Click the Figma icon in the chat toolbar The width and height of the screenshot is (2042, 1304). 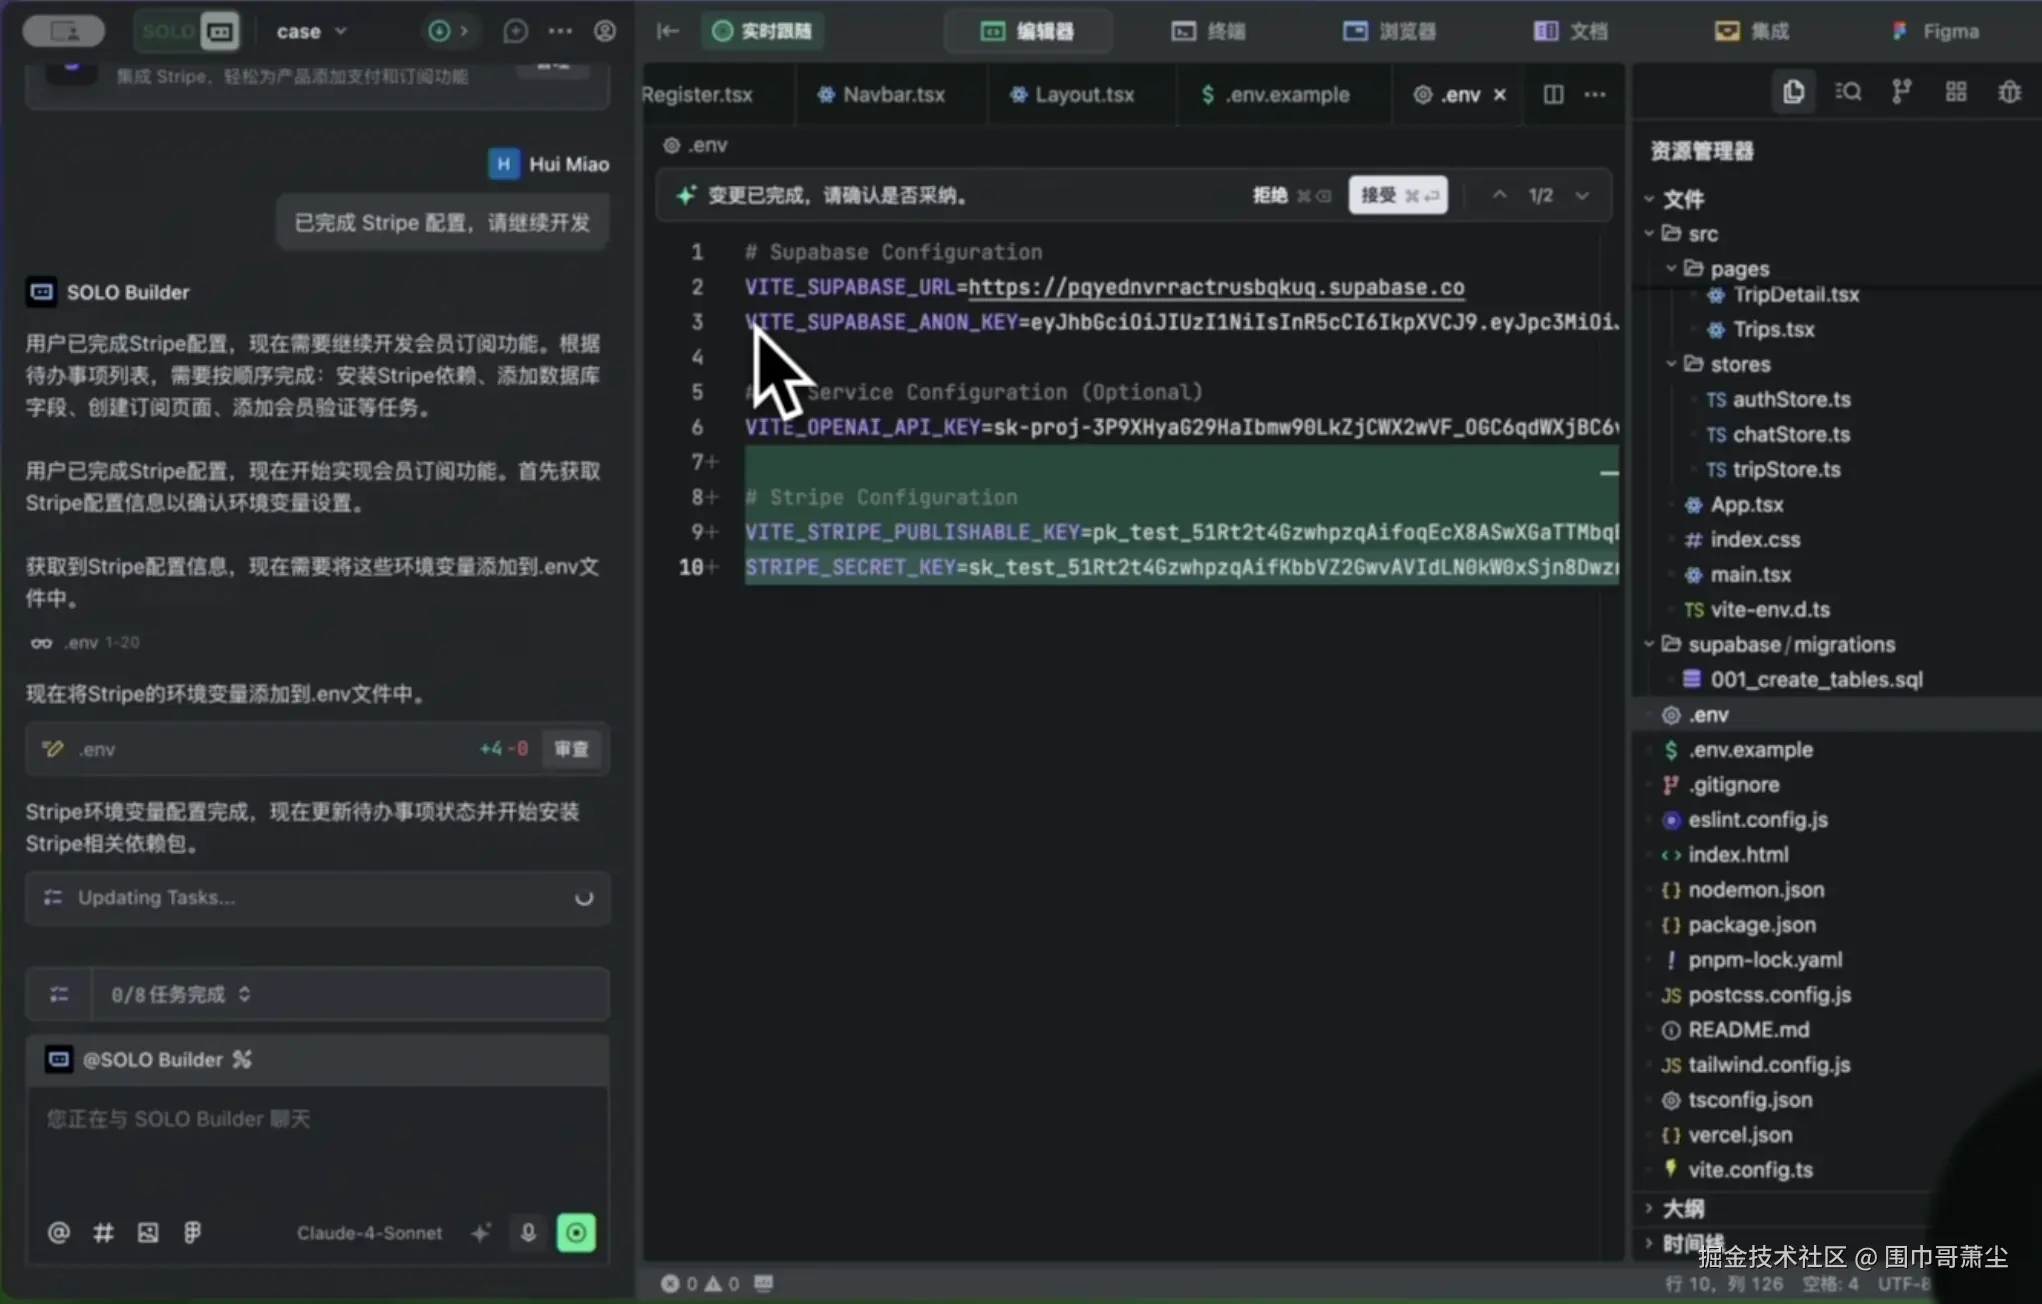pyautogui.click(x=192, y=1233)
